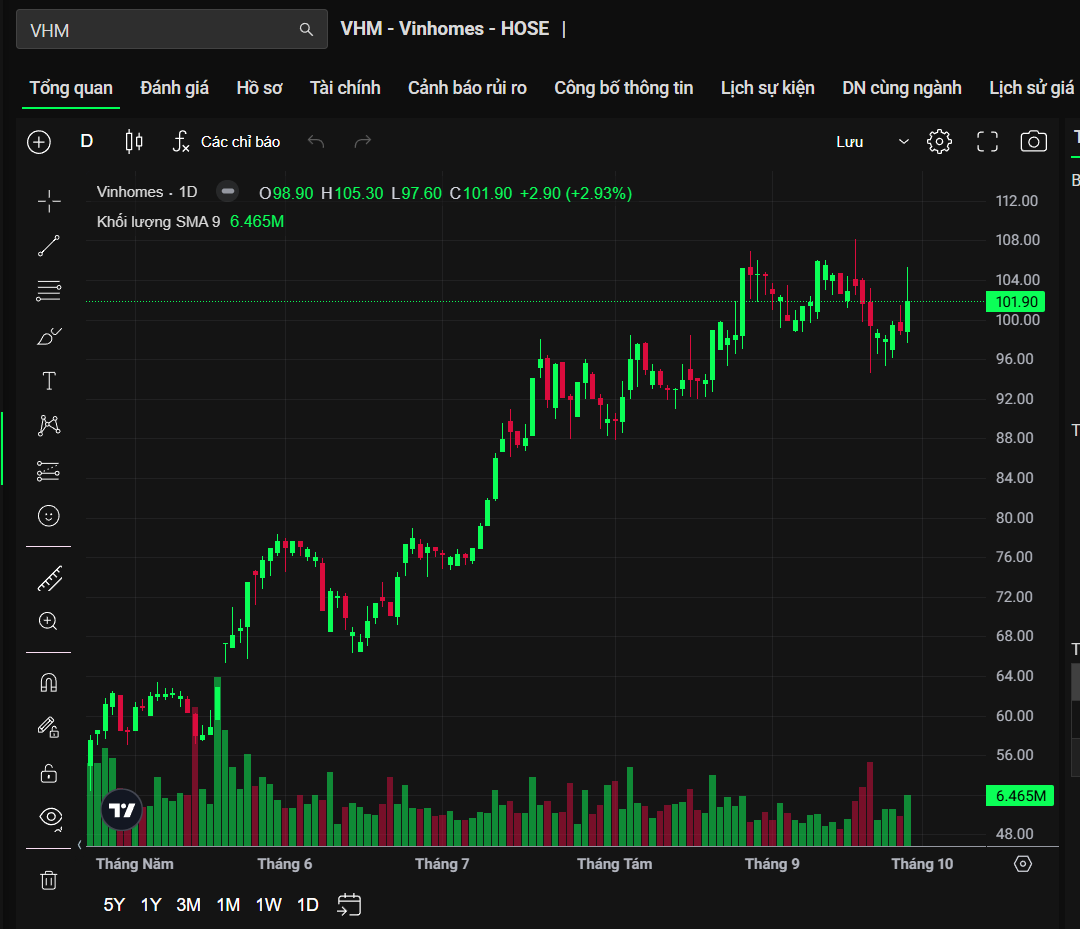This screenshot has height=929, width=1080.
Task: Open chart settings gear icon
Action: [939, 142]
